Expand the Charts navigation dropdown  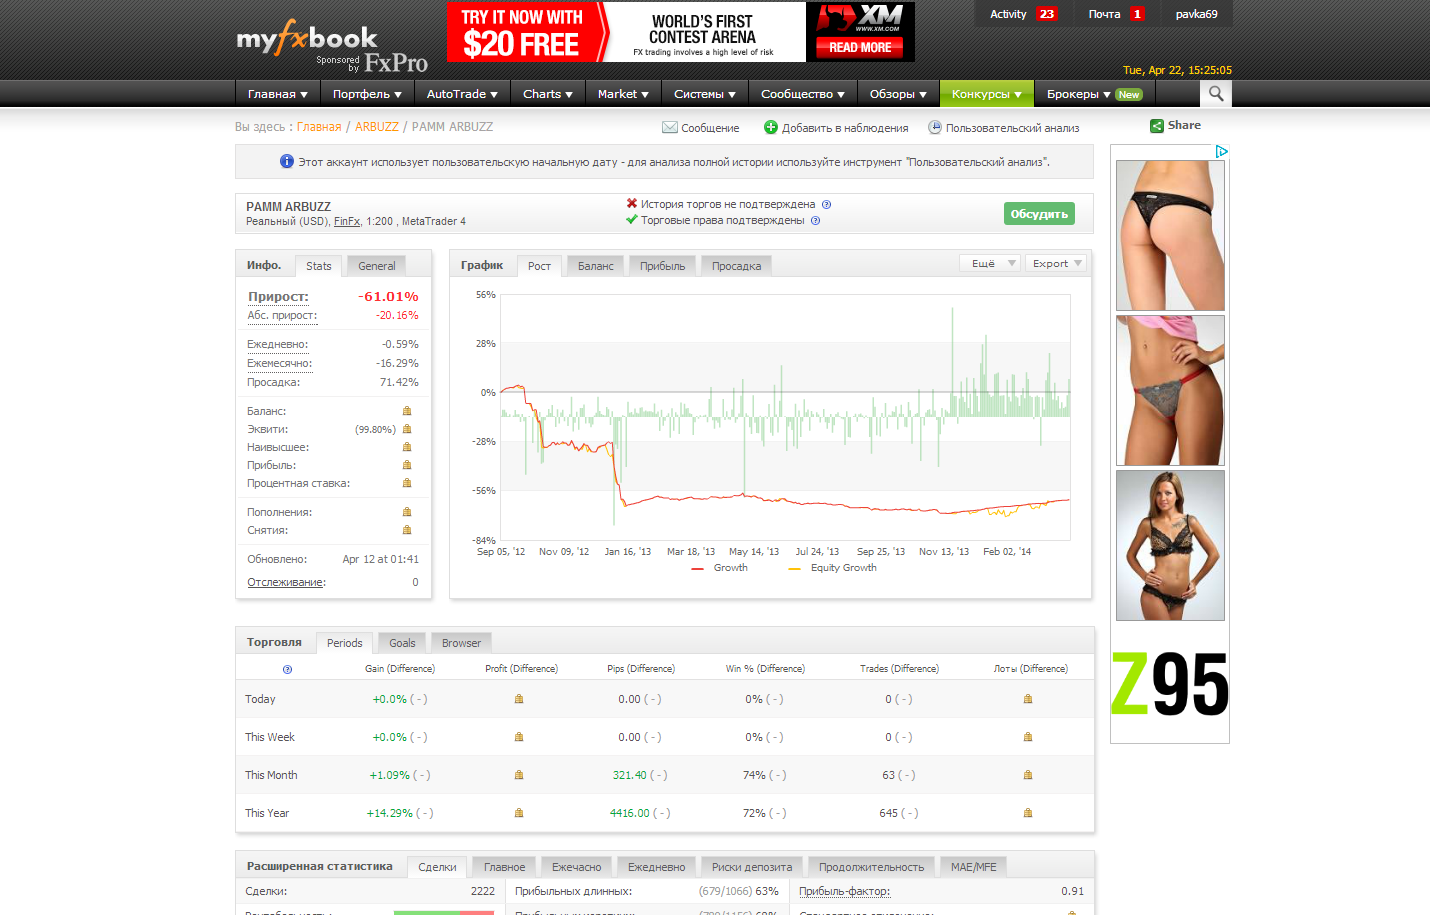pos(548,94)
